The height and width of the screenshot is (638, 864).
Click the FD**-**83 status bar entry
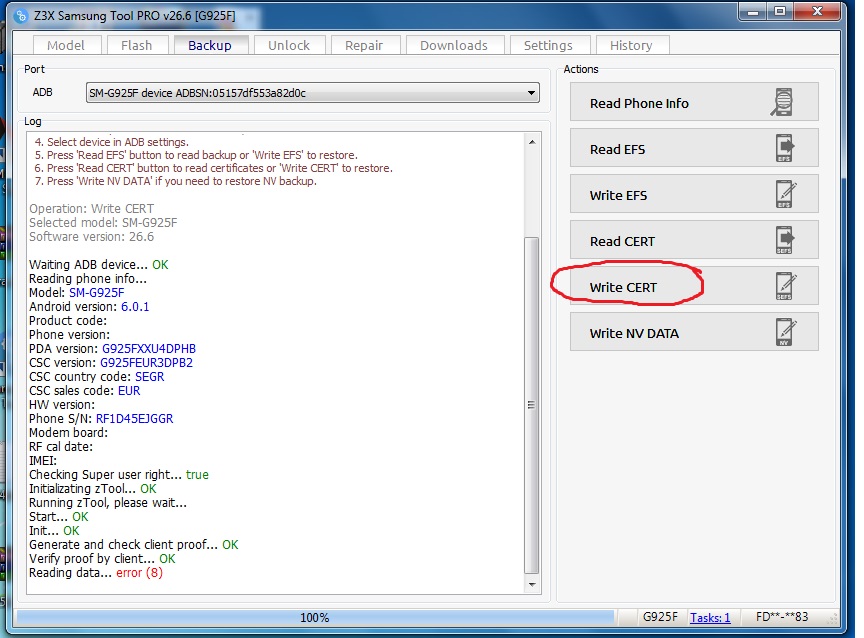tap(782, 617)
